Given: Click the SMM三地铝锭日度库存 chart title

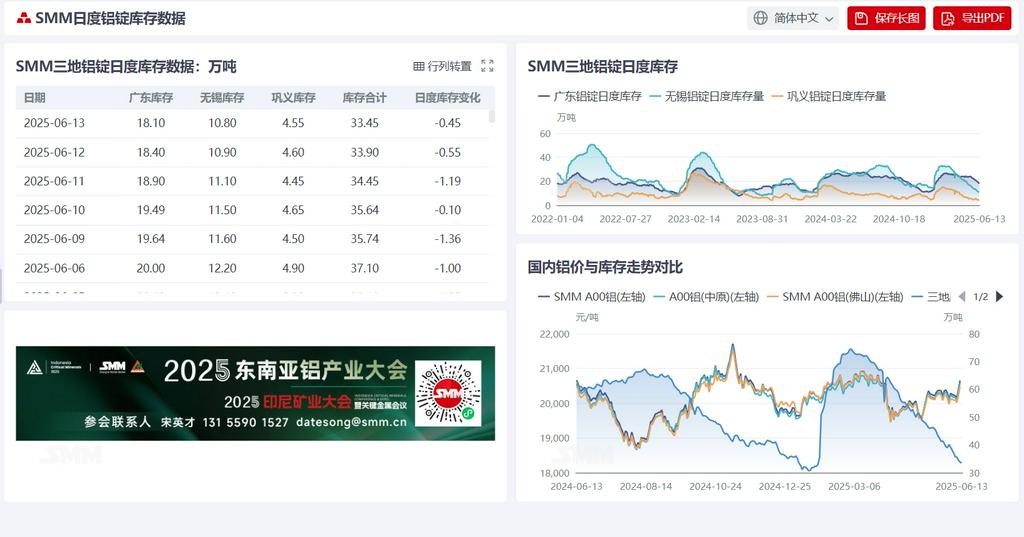Looking at the screenshot, I should [x=603, y=66].
